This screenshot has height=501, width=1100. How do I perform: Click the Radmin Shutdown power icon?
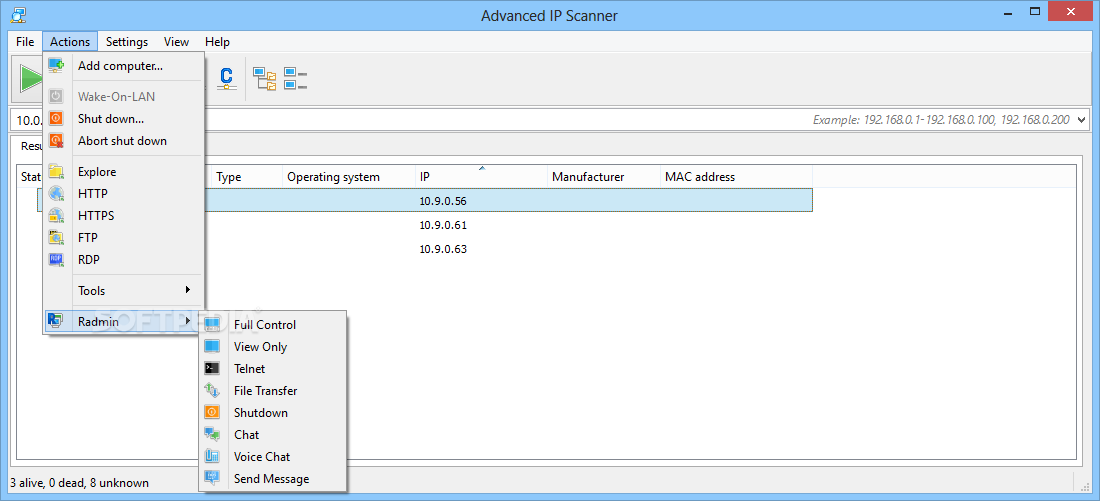pyautogui.click(x=212, y=413)
